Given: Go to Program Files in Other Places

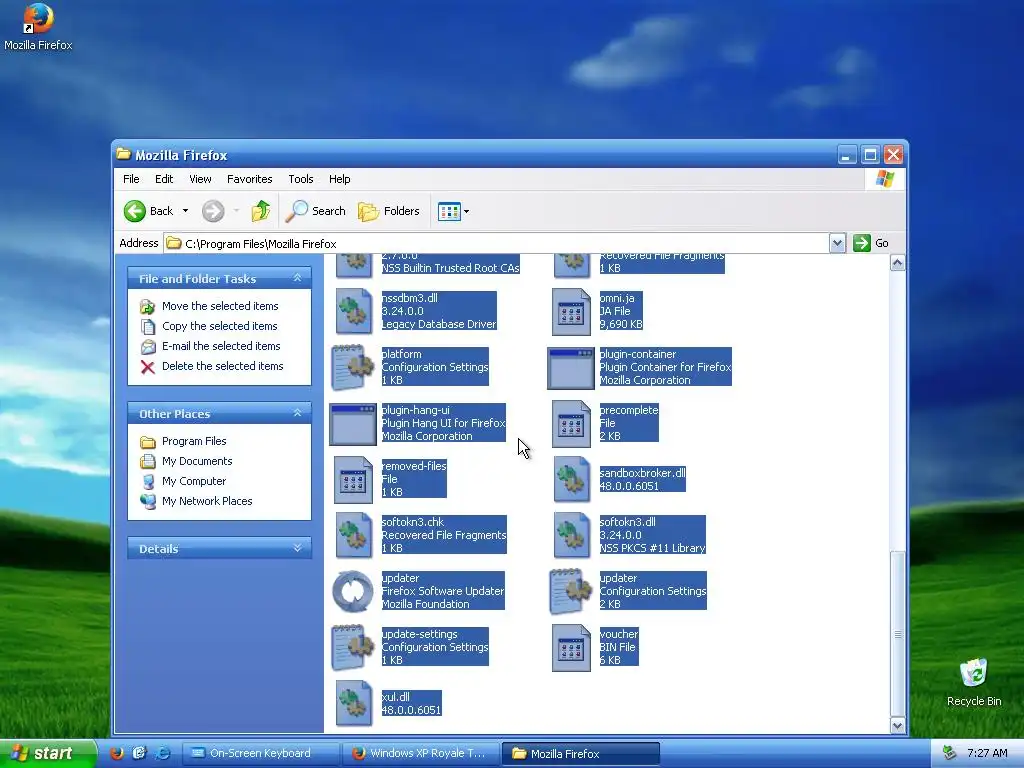Looking at the screenshot, I should tap(194, 441).
